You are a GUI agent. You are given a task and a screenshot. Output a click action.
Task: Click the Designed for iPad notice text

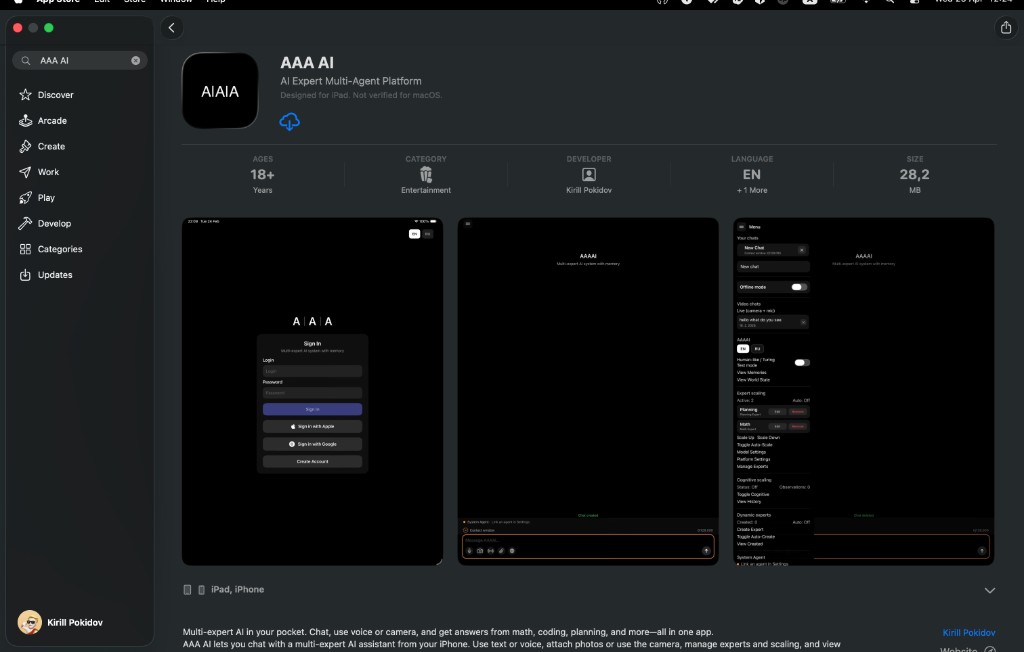(361, 95)
